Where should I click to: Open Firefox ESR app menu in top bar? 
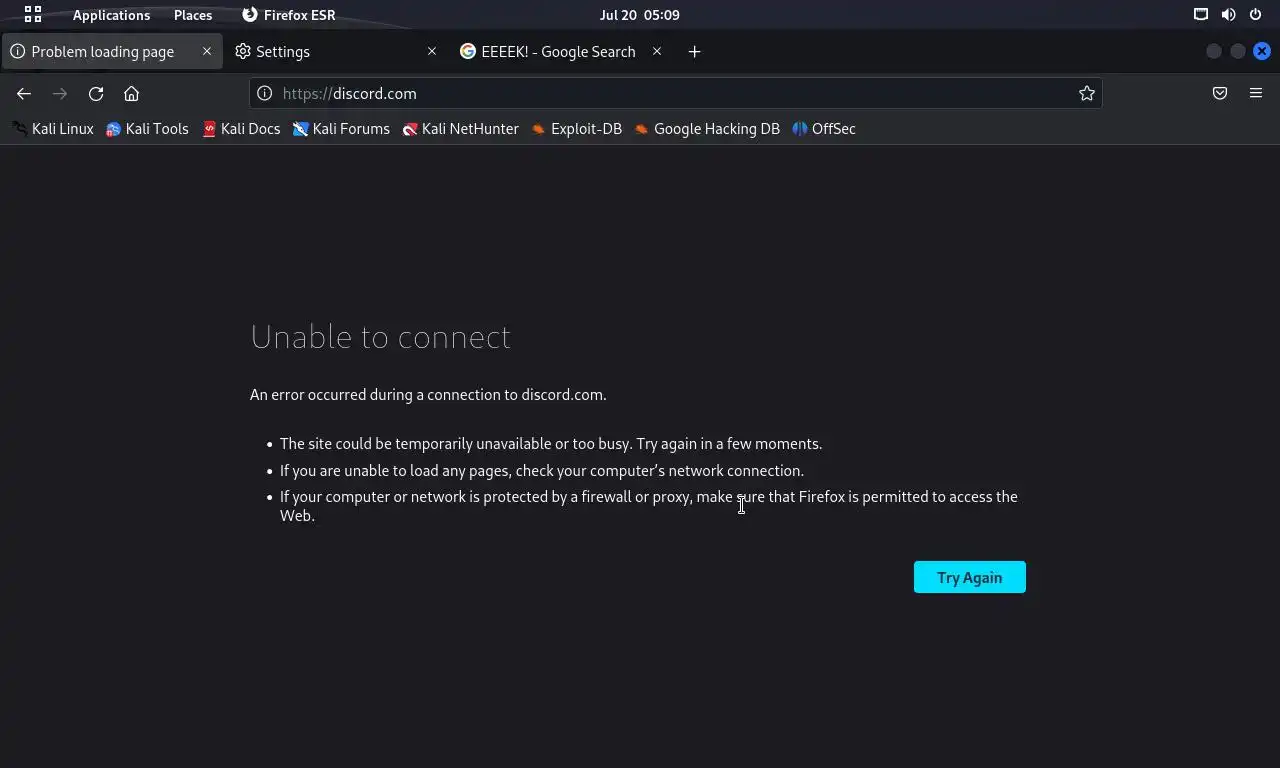[289, 15]
